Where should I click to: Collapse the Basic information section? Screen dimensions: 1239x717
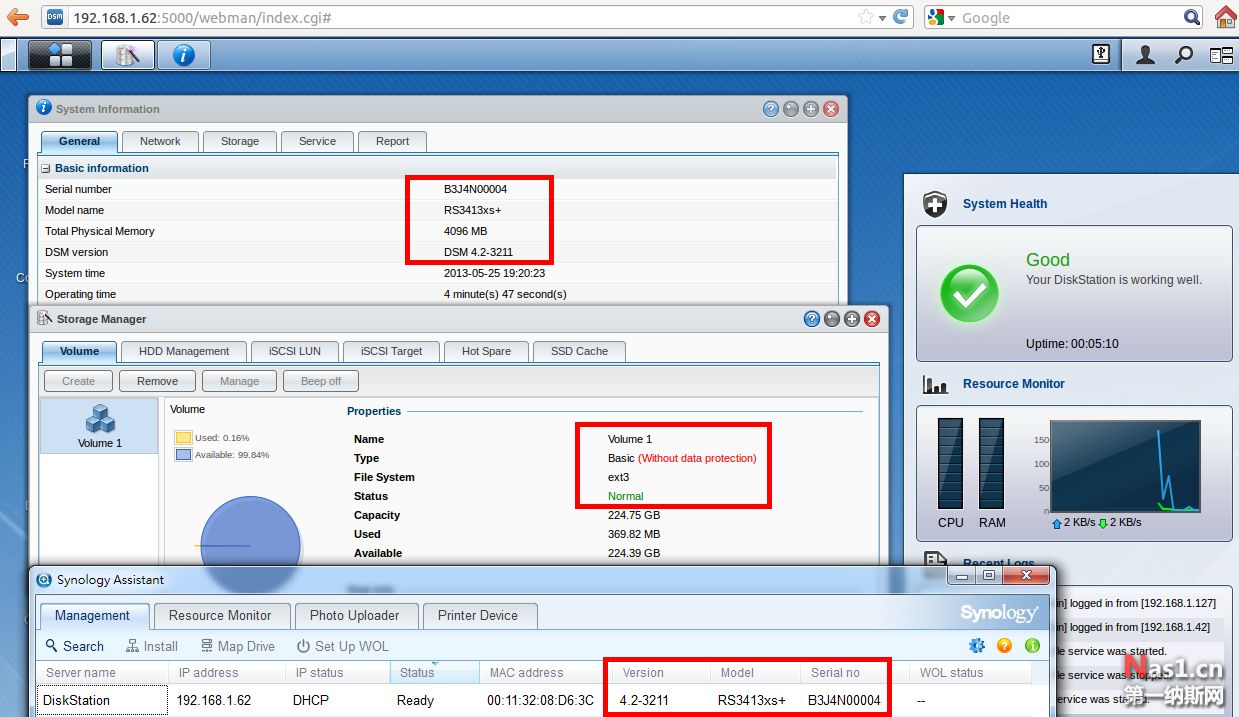pyautogui.click(x=46, y=168)
